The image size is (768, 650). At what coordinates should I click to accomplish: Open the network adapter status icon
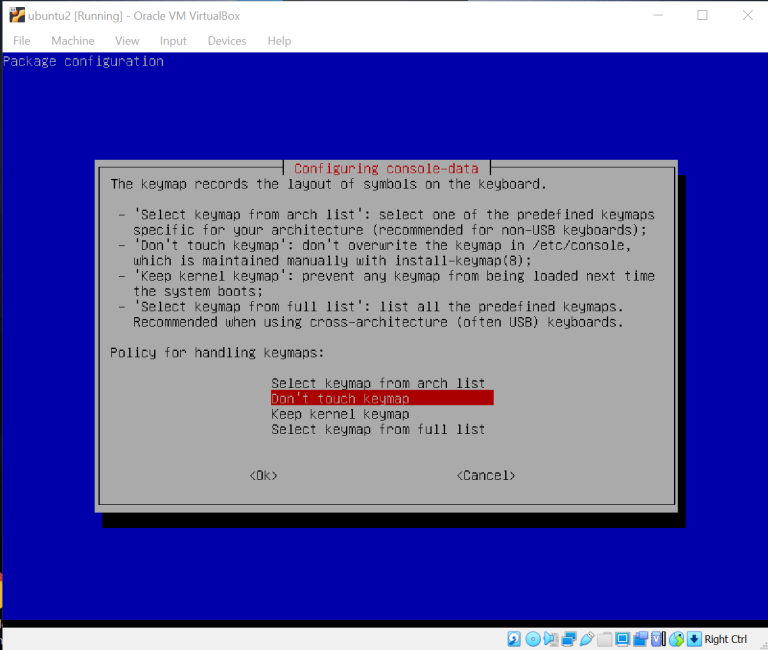click(x=568, y=639)
